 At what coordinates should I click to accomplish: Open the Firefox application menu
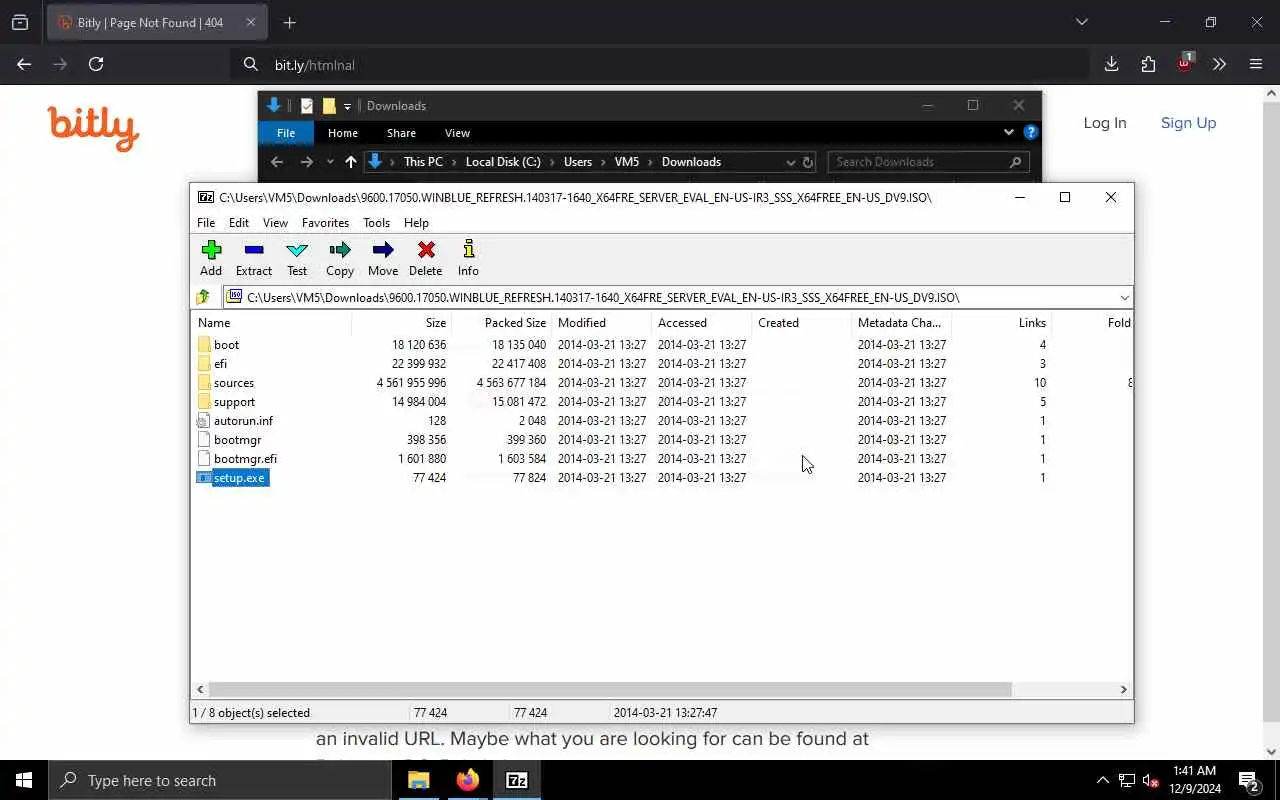[1256, 64]
